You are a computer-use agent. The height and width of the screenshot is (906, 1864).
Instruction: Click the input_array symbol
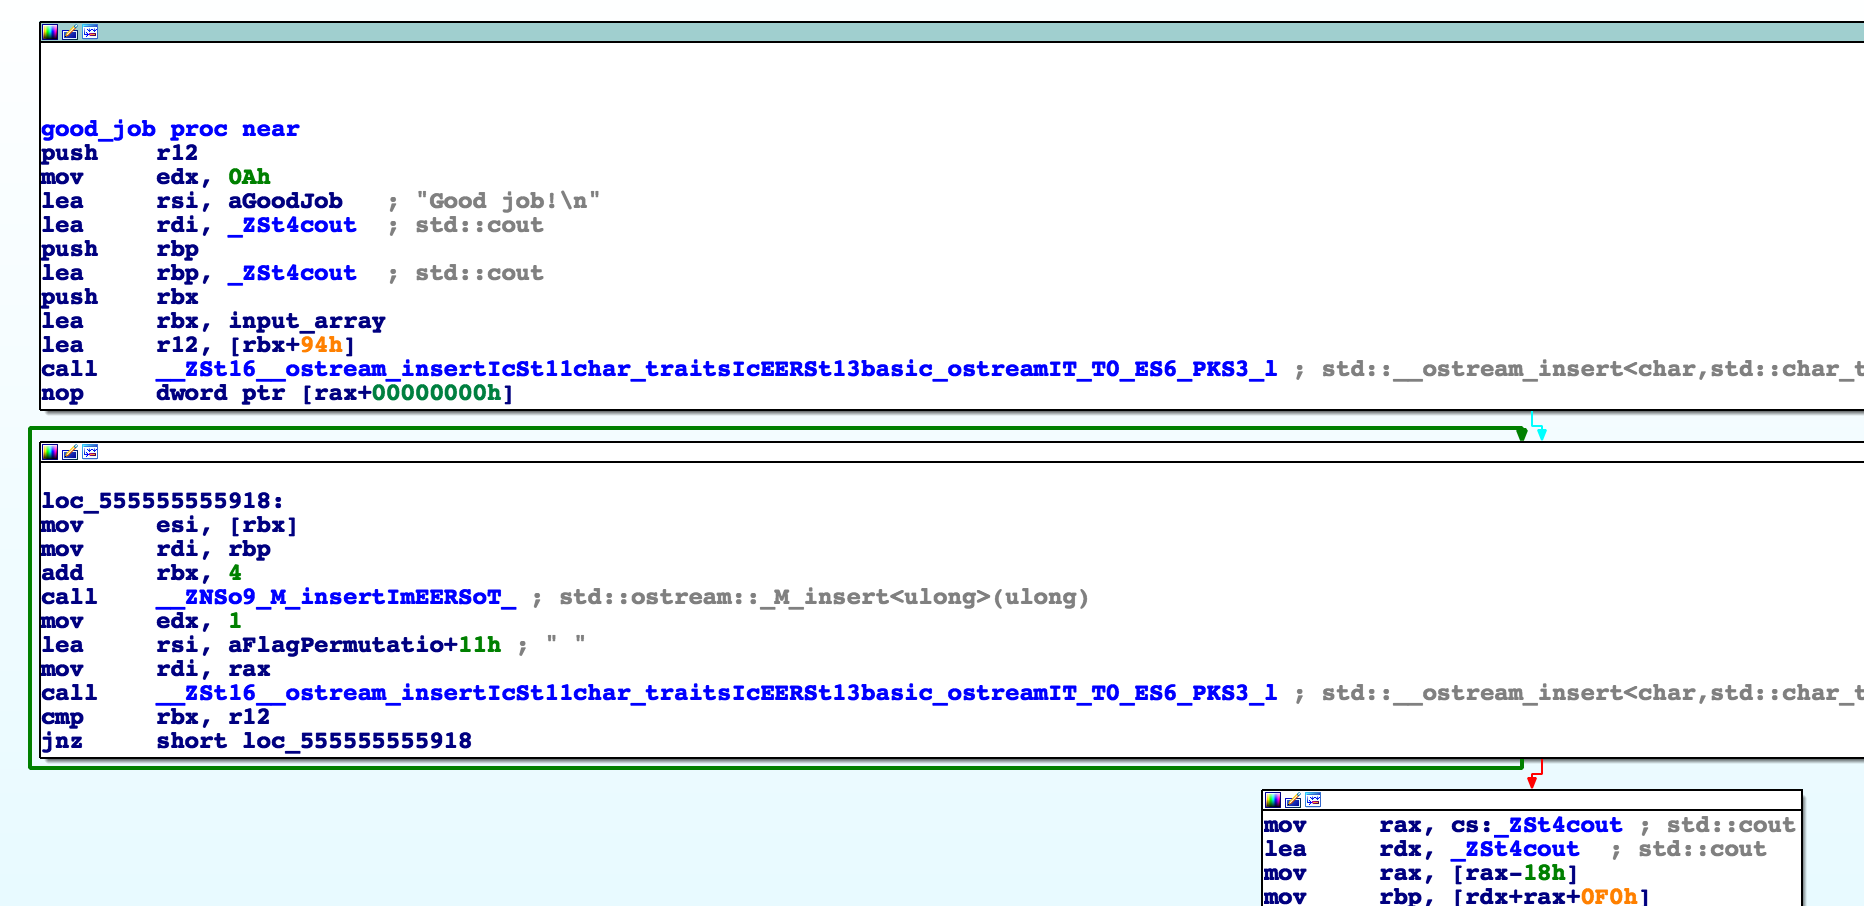point(306,321)
